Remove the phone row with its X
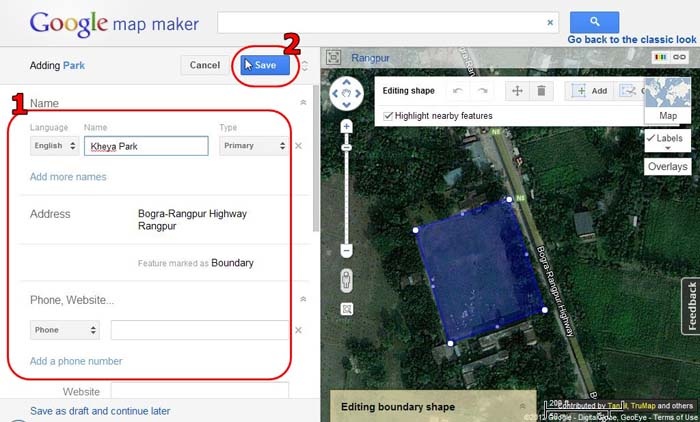This screenshot has width=700, height=422. click(299, 330)
